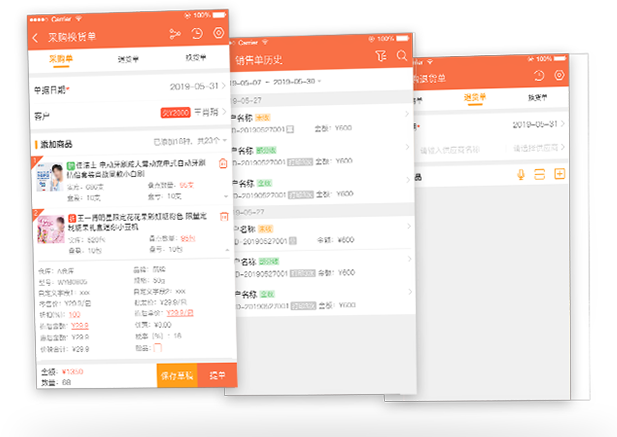Tap search magnifier in 销售单历史 header
This screenshot has width=617, height=437.
point(401,56)
